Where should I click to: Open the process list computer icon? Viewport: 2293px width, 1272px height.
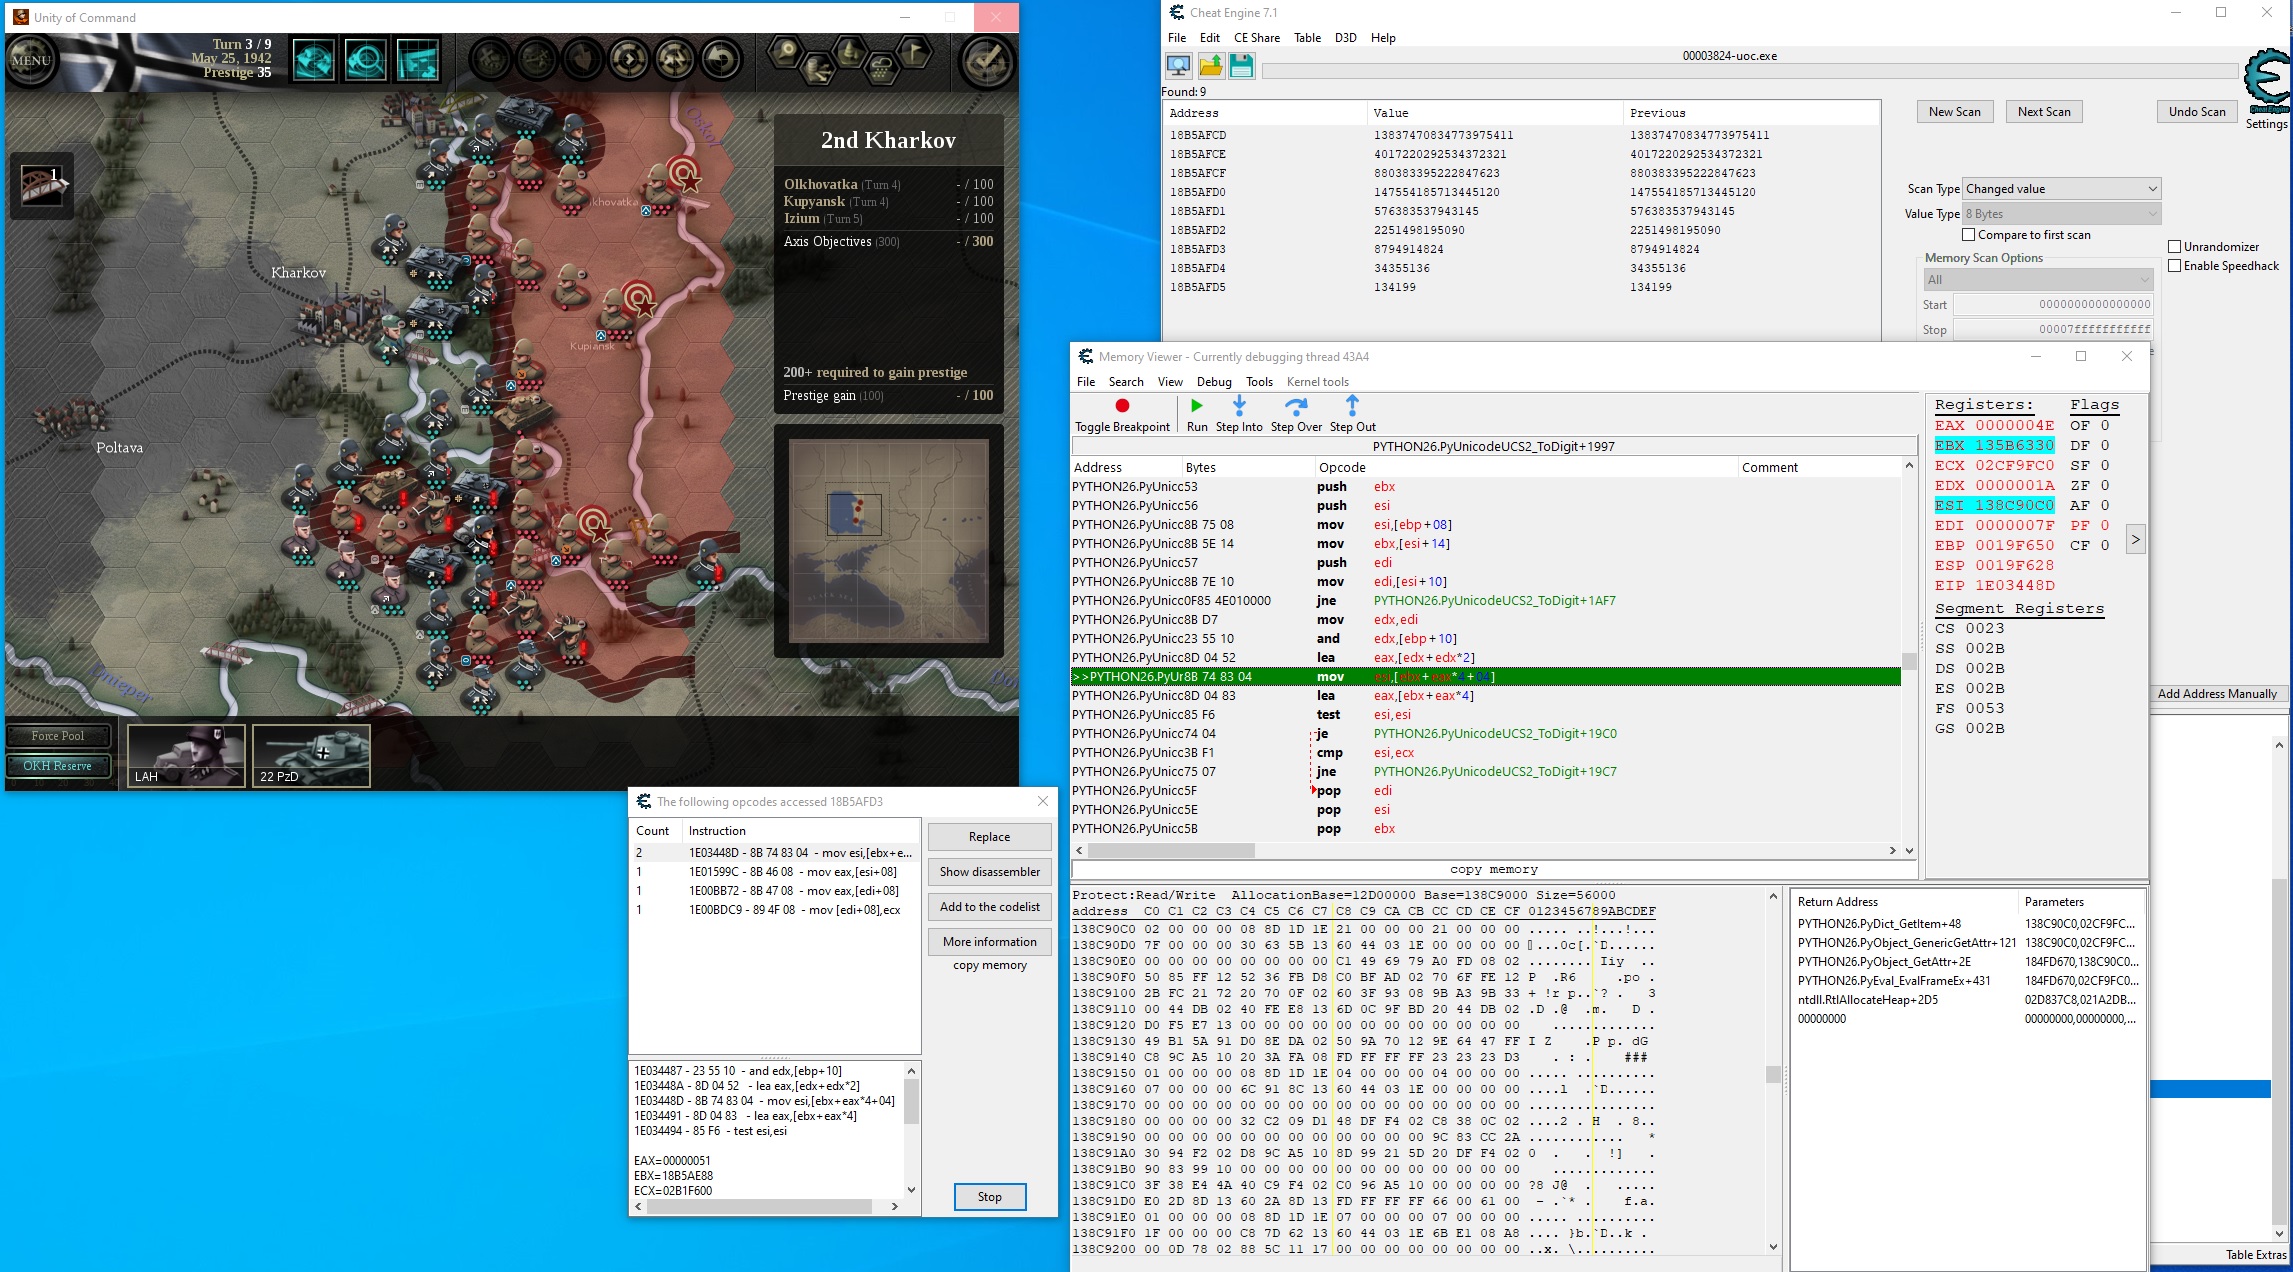(1179, 66)
